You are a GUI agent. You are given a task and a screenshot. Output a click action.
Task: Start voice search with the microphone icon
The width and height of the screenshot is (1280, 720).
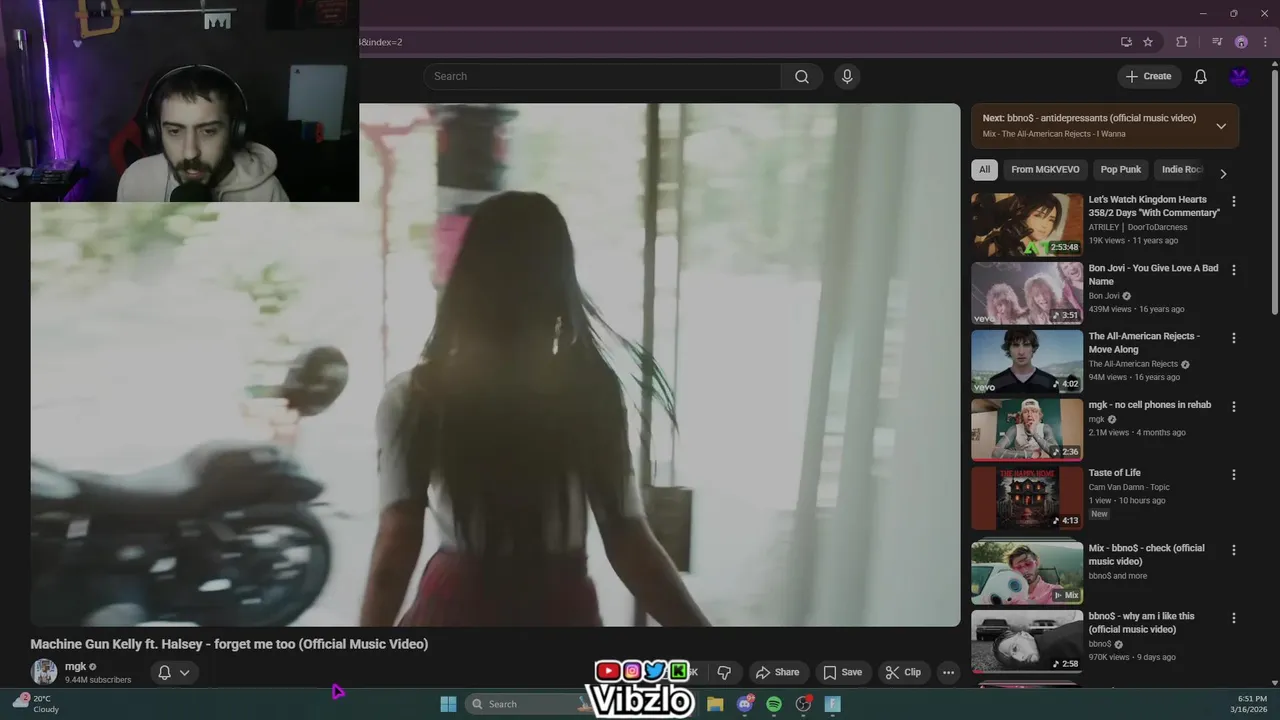click(847, 77)
